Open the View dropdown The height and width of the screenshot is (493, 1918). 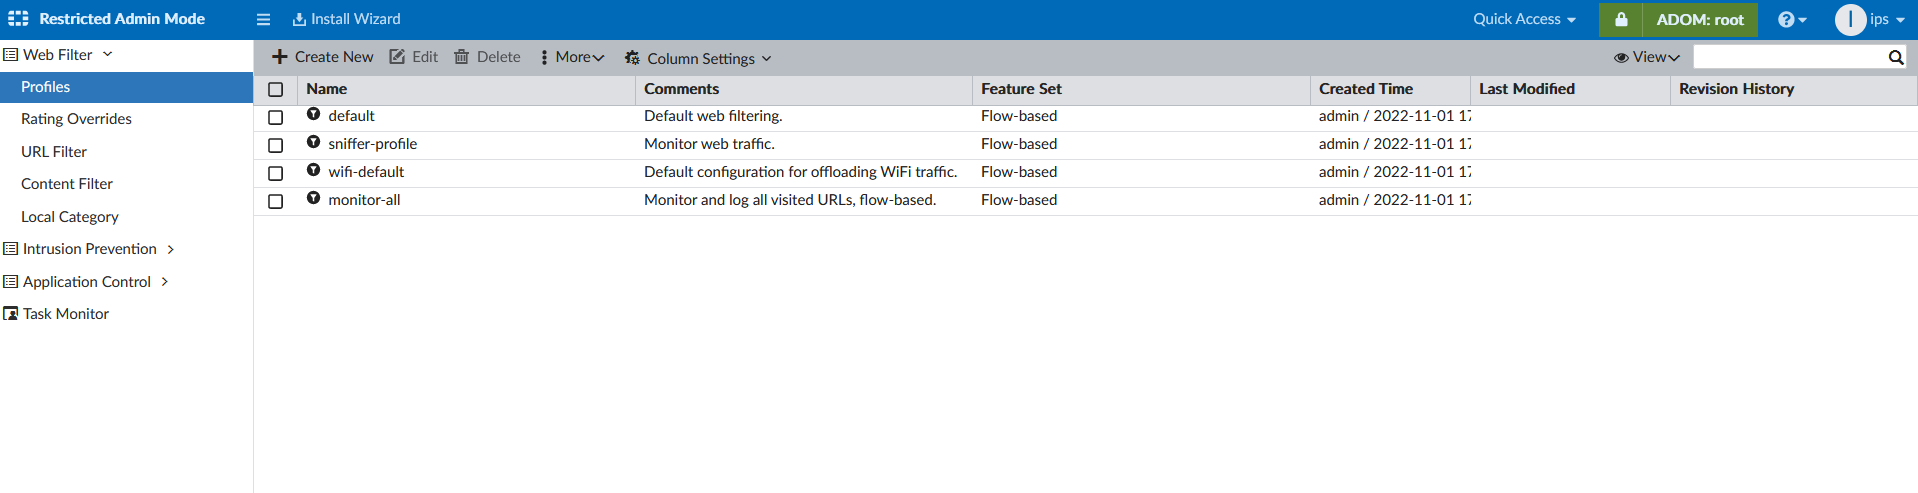[x=1646, y=57]
